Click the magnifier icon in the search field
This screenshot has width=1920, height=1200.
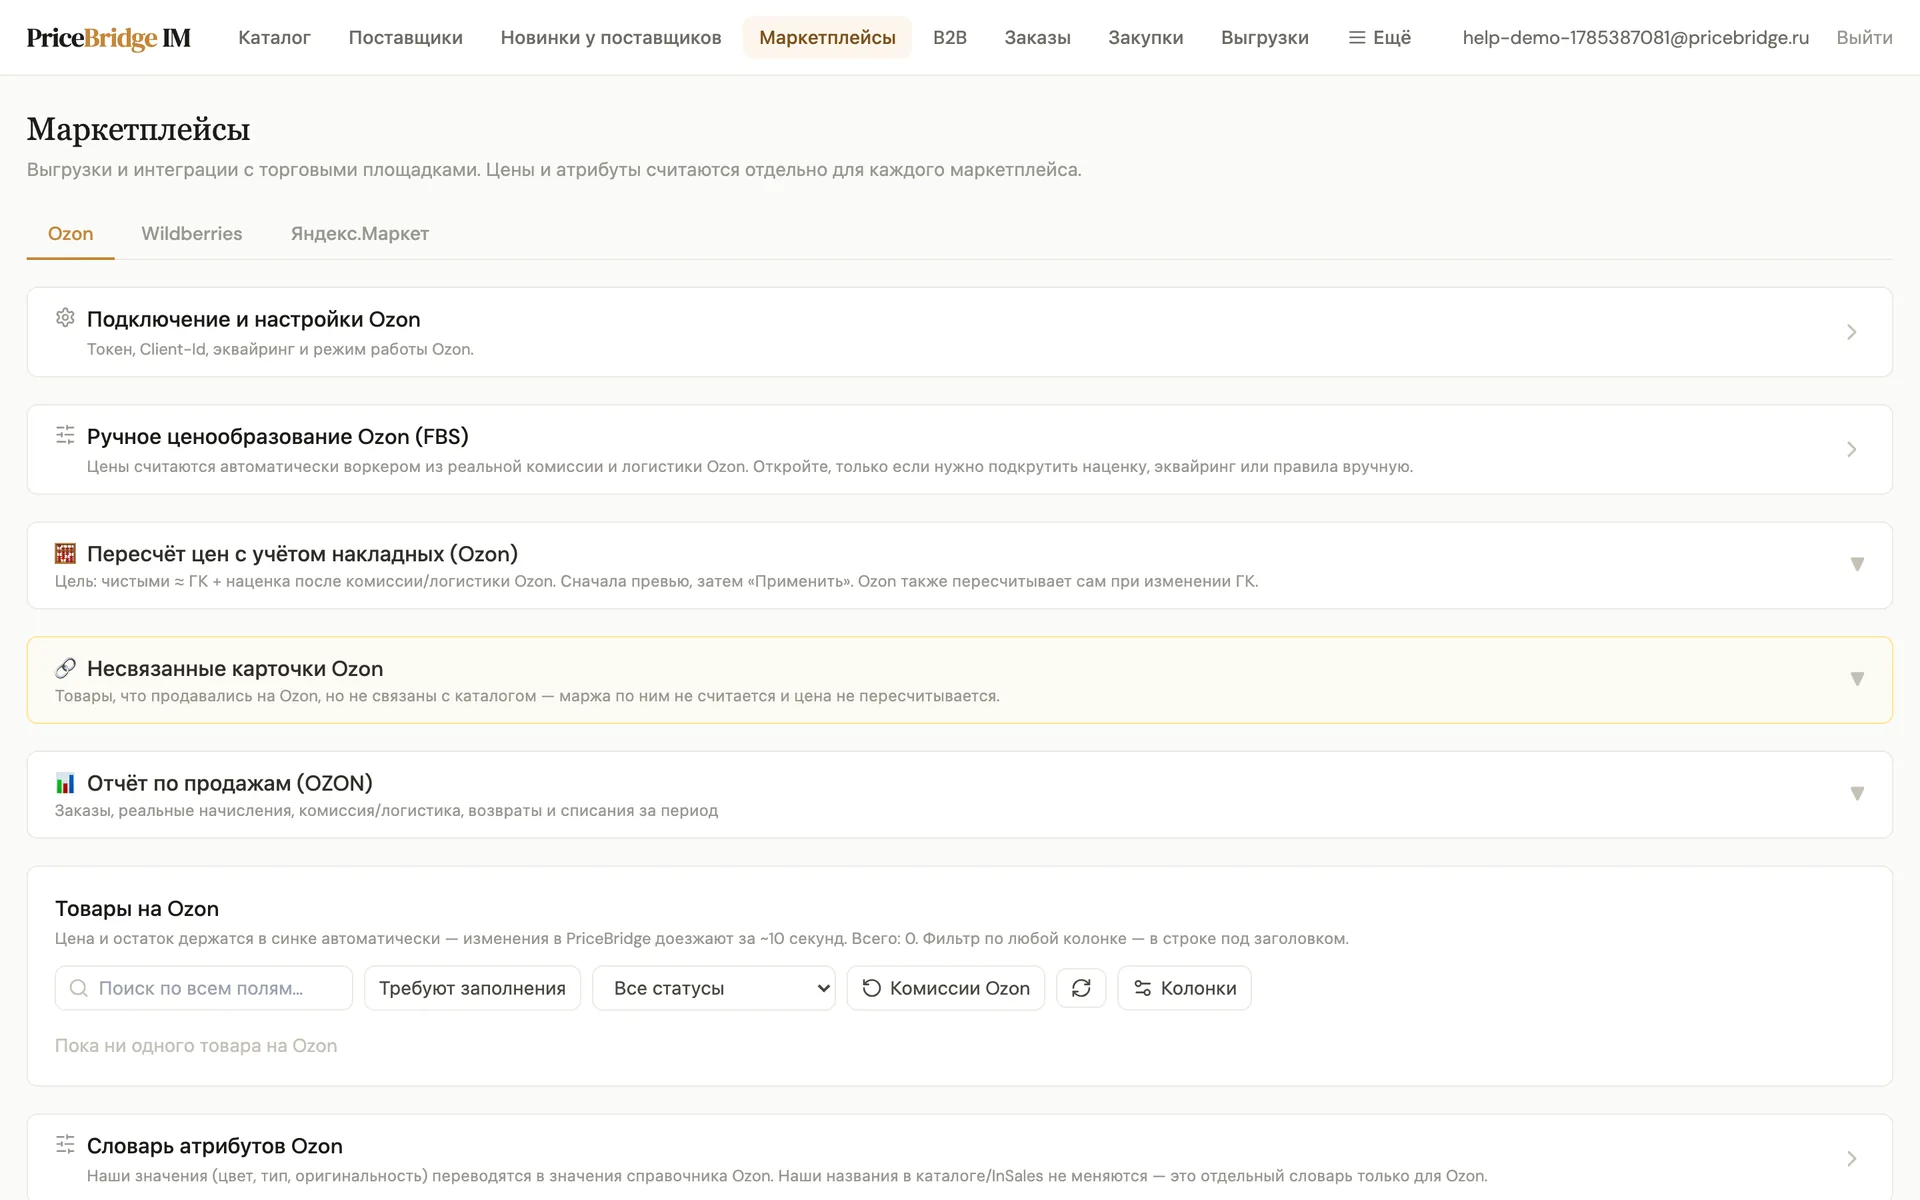pyautogui.click(x=78, y=988)
